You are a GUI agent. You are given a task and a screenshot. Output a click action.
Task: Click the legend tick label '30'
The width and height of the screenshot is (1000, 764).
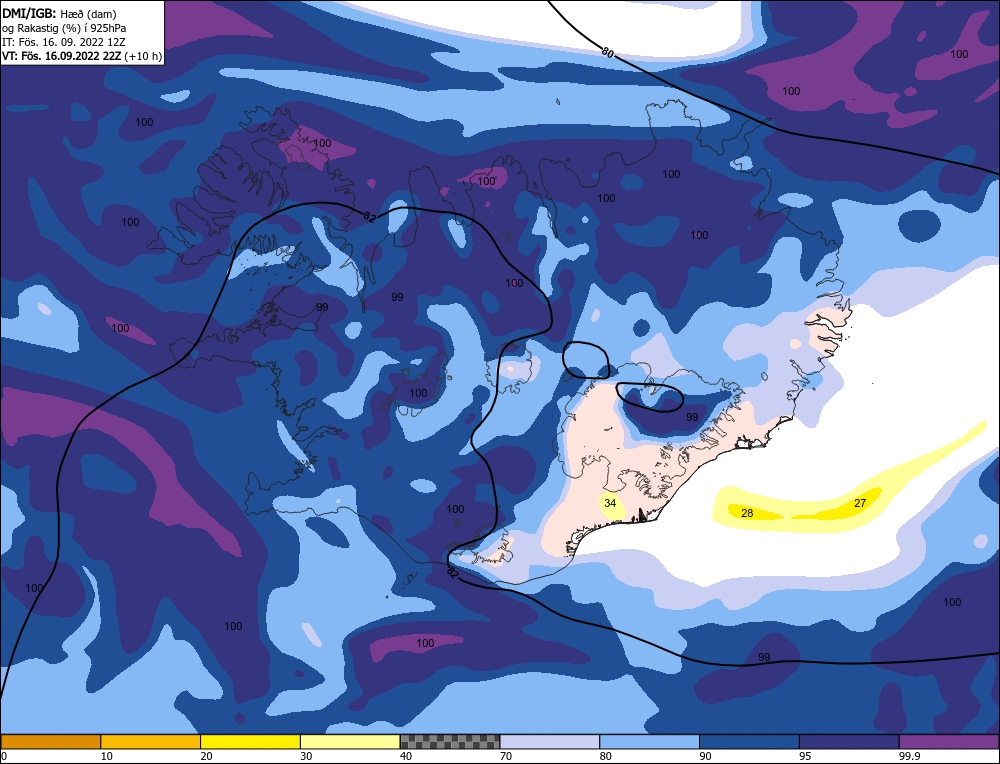click(x=306, y=756)
